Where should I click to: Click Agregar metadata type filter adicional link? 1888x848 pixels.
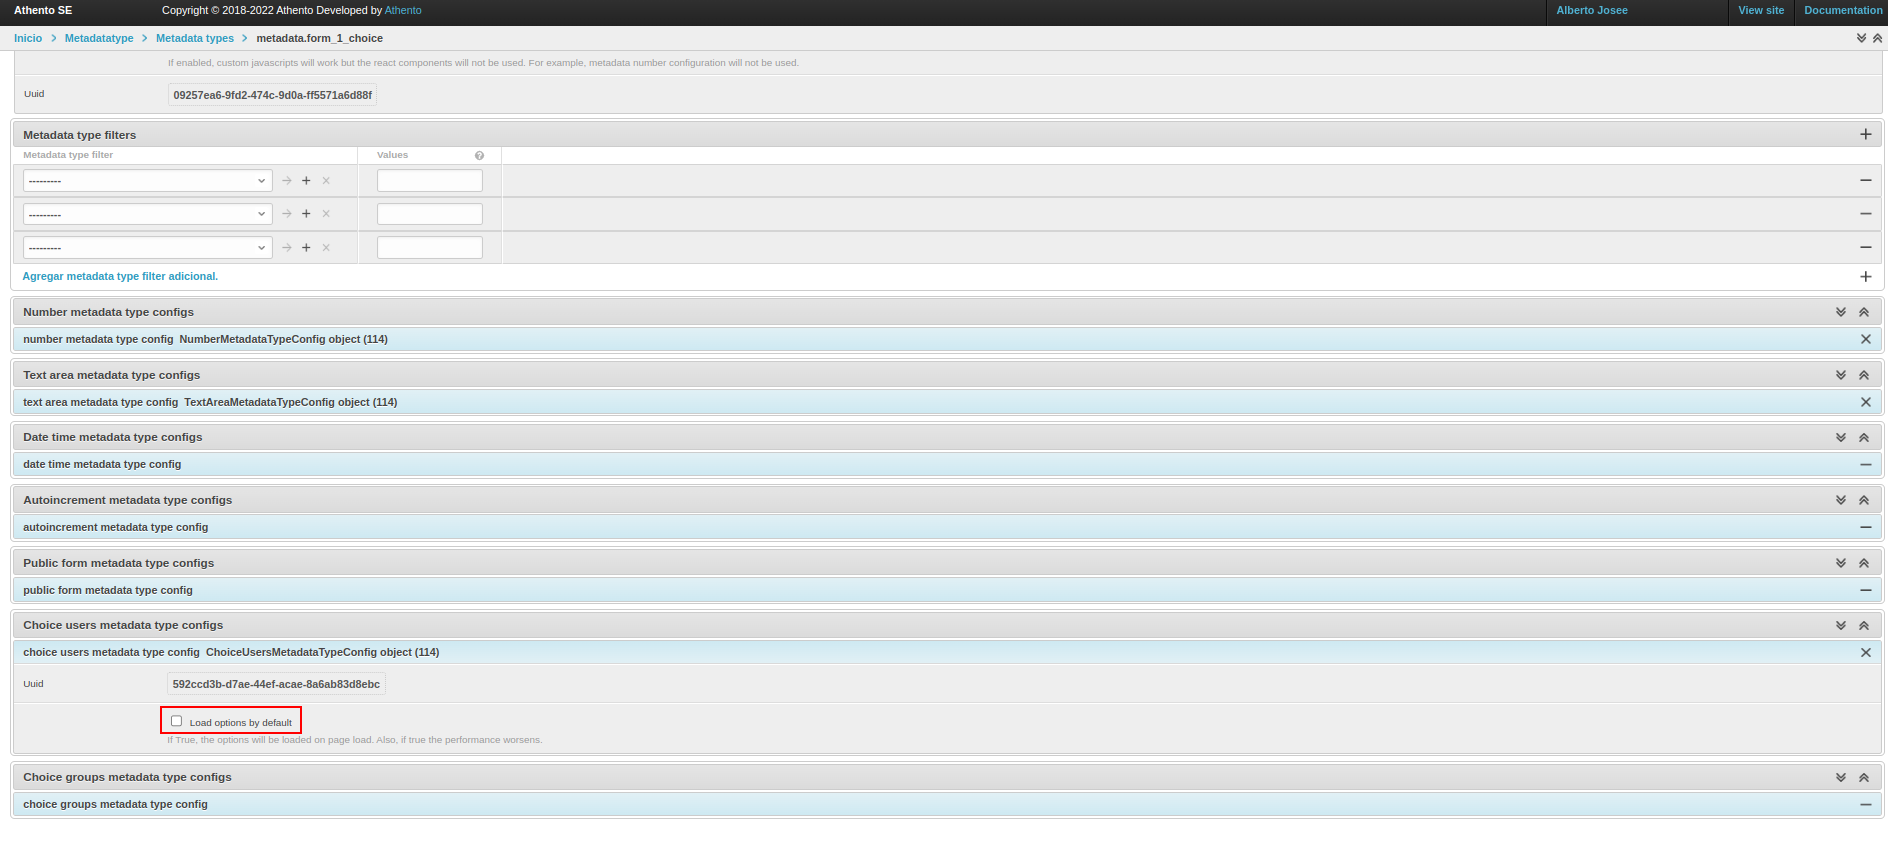point(120,276)
